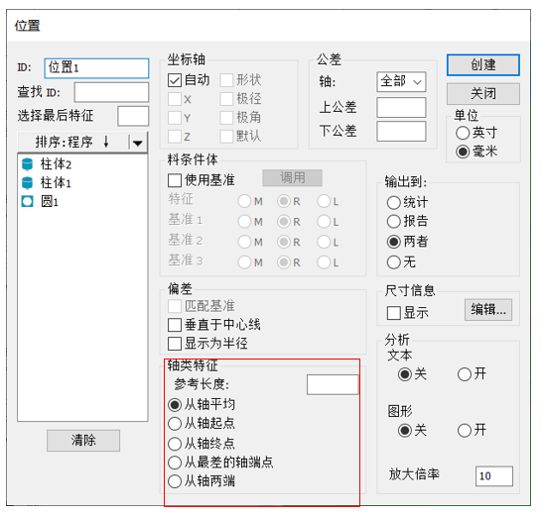Click the 查找 ID input field
542x516 pixels.
[111, 92]
